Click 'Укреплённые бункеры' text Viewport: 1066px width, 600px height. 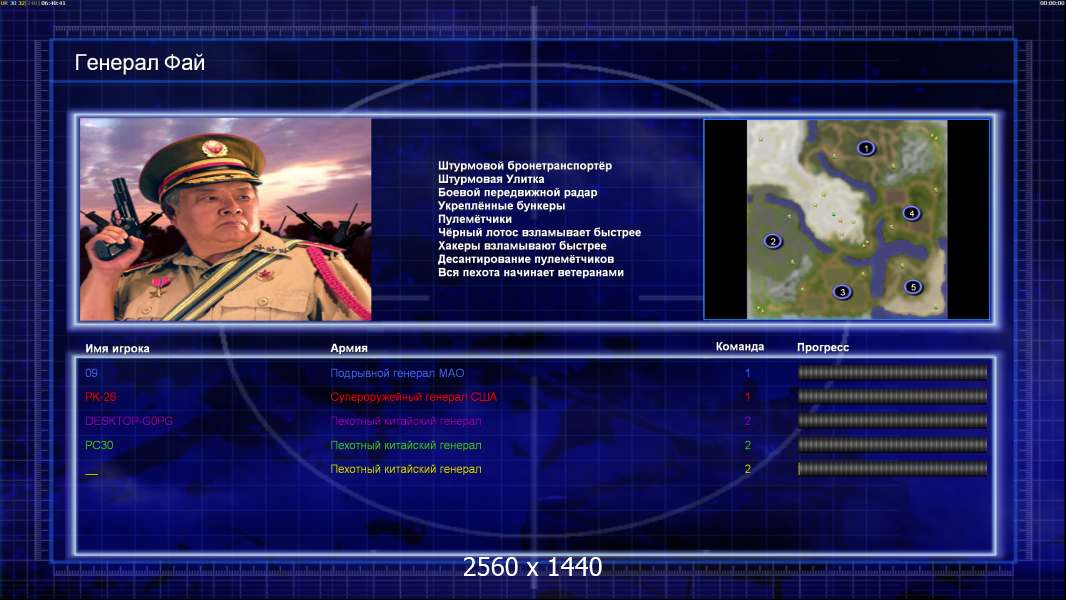(501, 206)
